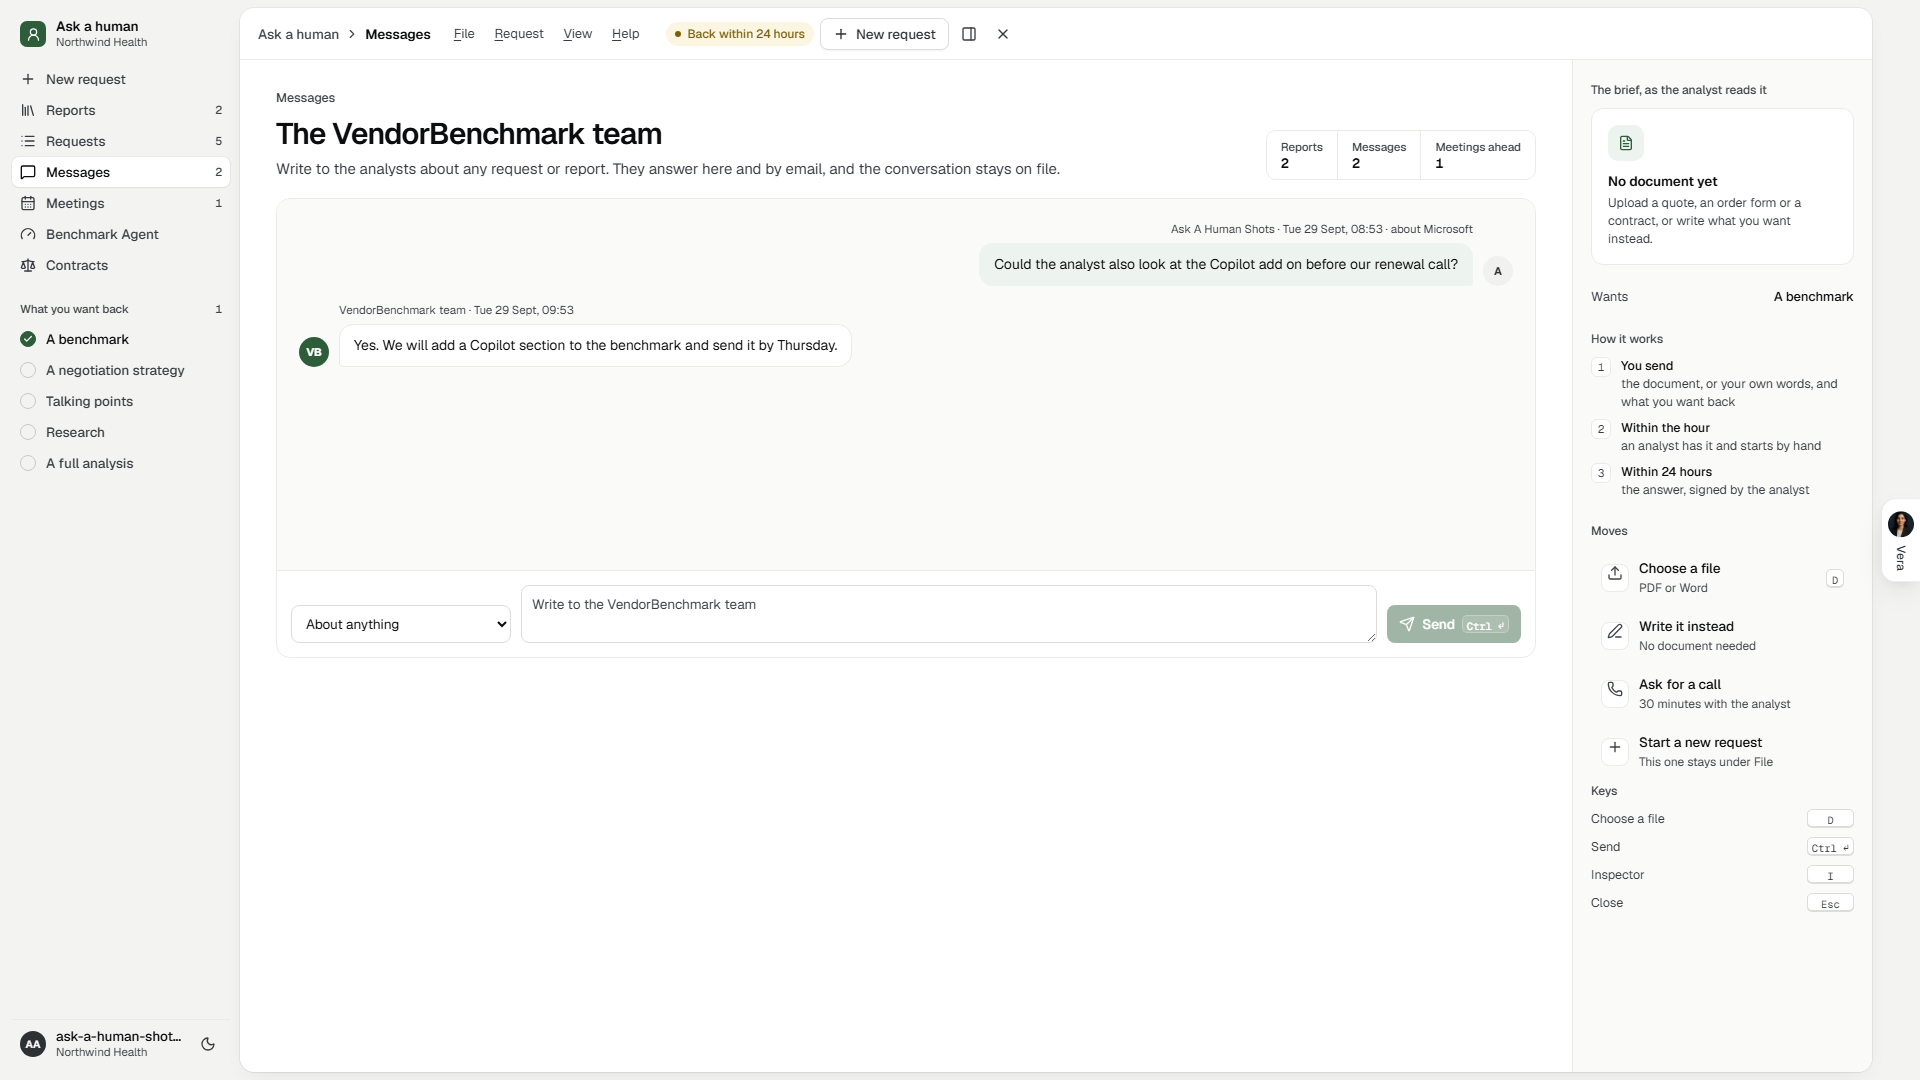Click the Messages speech-bubble icon in sidebar
The image size is (1920, 1080).
point(28,172)
